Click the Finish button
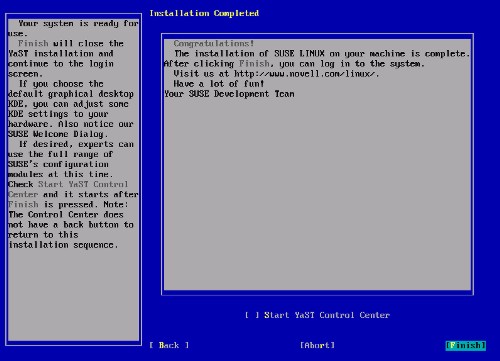This screenshot has width=500, height=361. (465, 345)
